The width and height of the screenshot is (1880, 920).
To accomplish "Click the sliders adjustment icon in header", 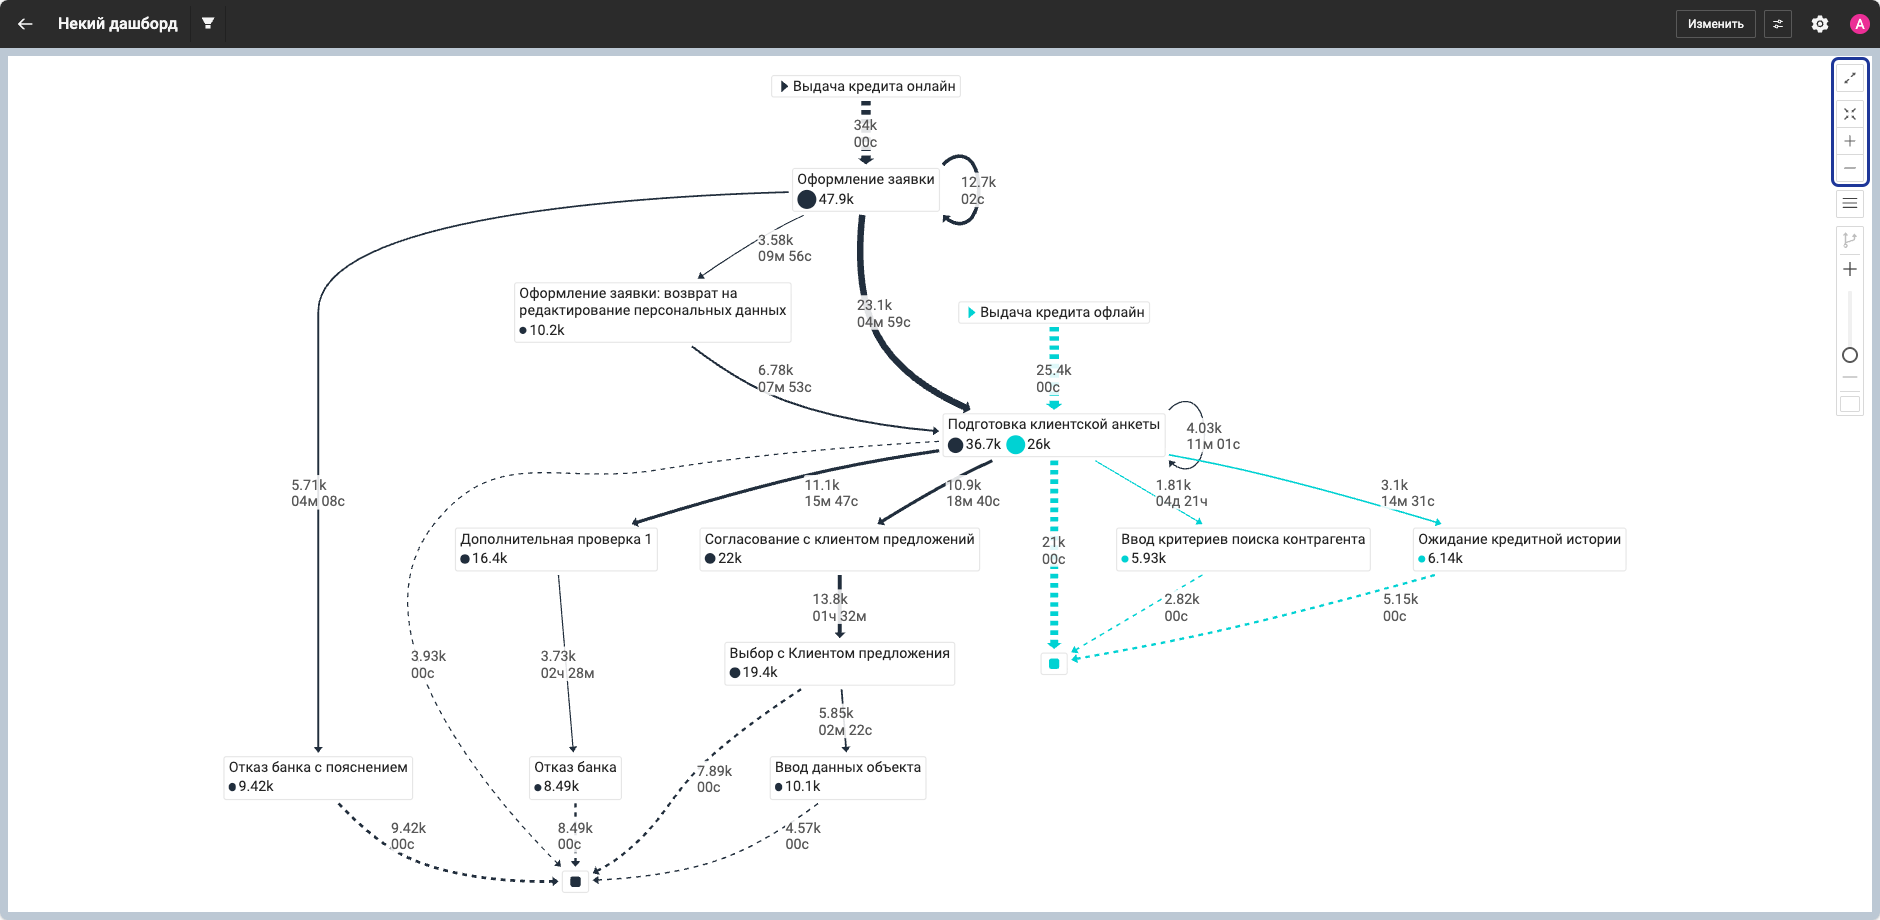I will [1778, 24].
